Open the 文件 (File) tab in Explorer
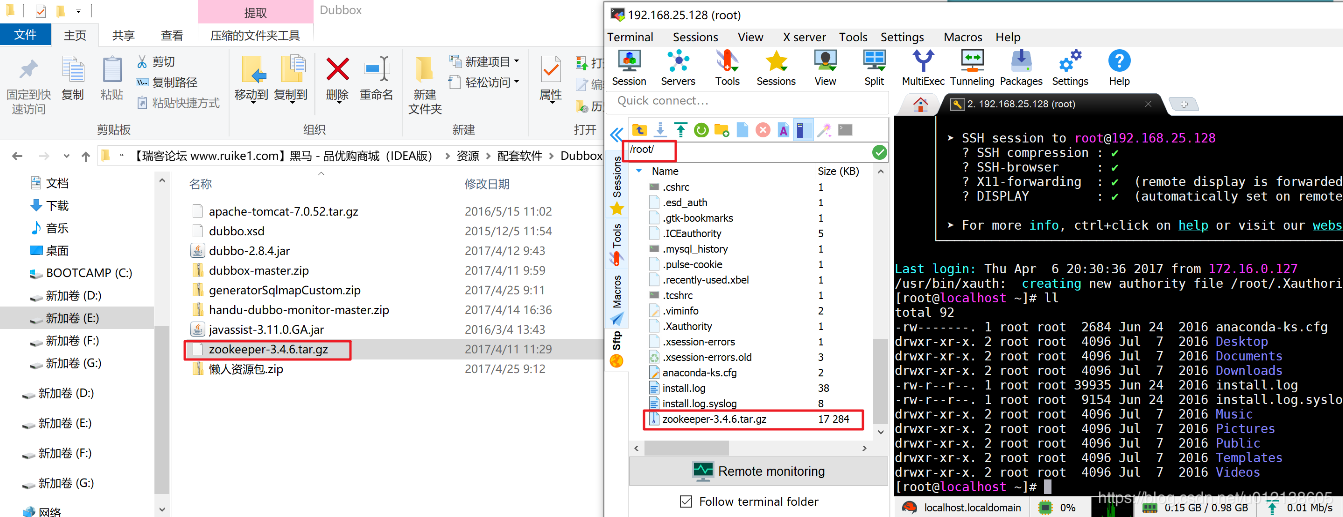Screen dimensions: 1343x517 25,35
